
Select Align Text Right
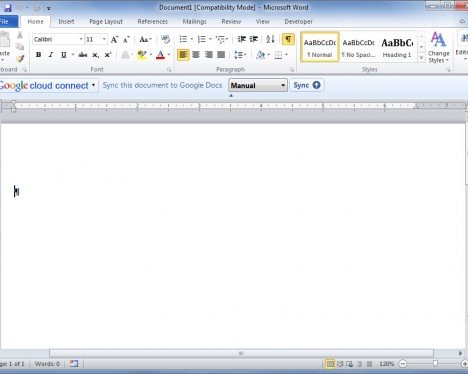pyautogui.click(x=209, y=55)
